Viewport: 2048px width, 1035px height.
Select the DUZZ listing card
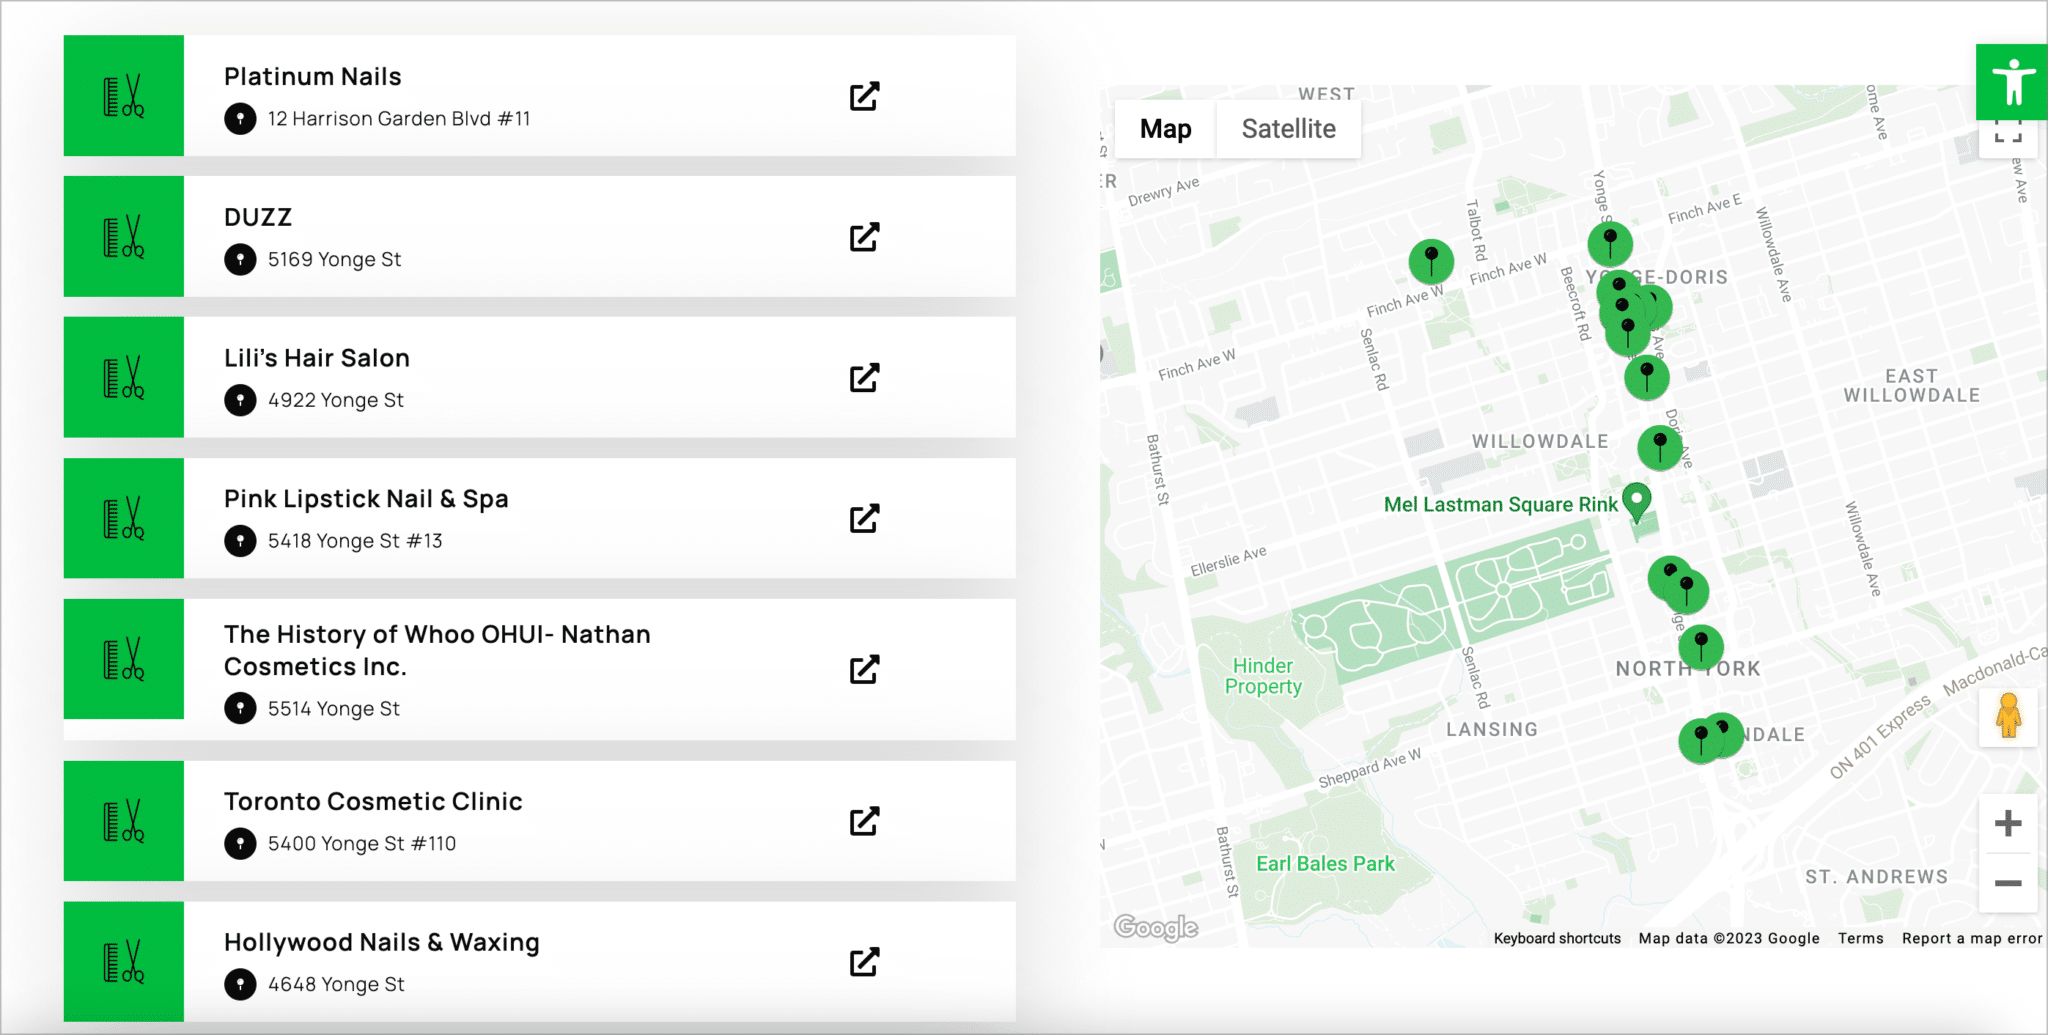point(540,236)
